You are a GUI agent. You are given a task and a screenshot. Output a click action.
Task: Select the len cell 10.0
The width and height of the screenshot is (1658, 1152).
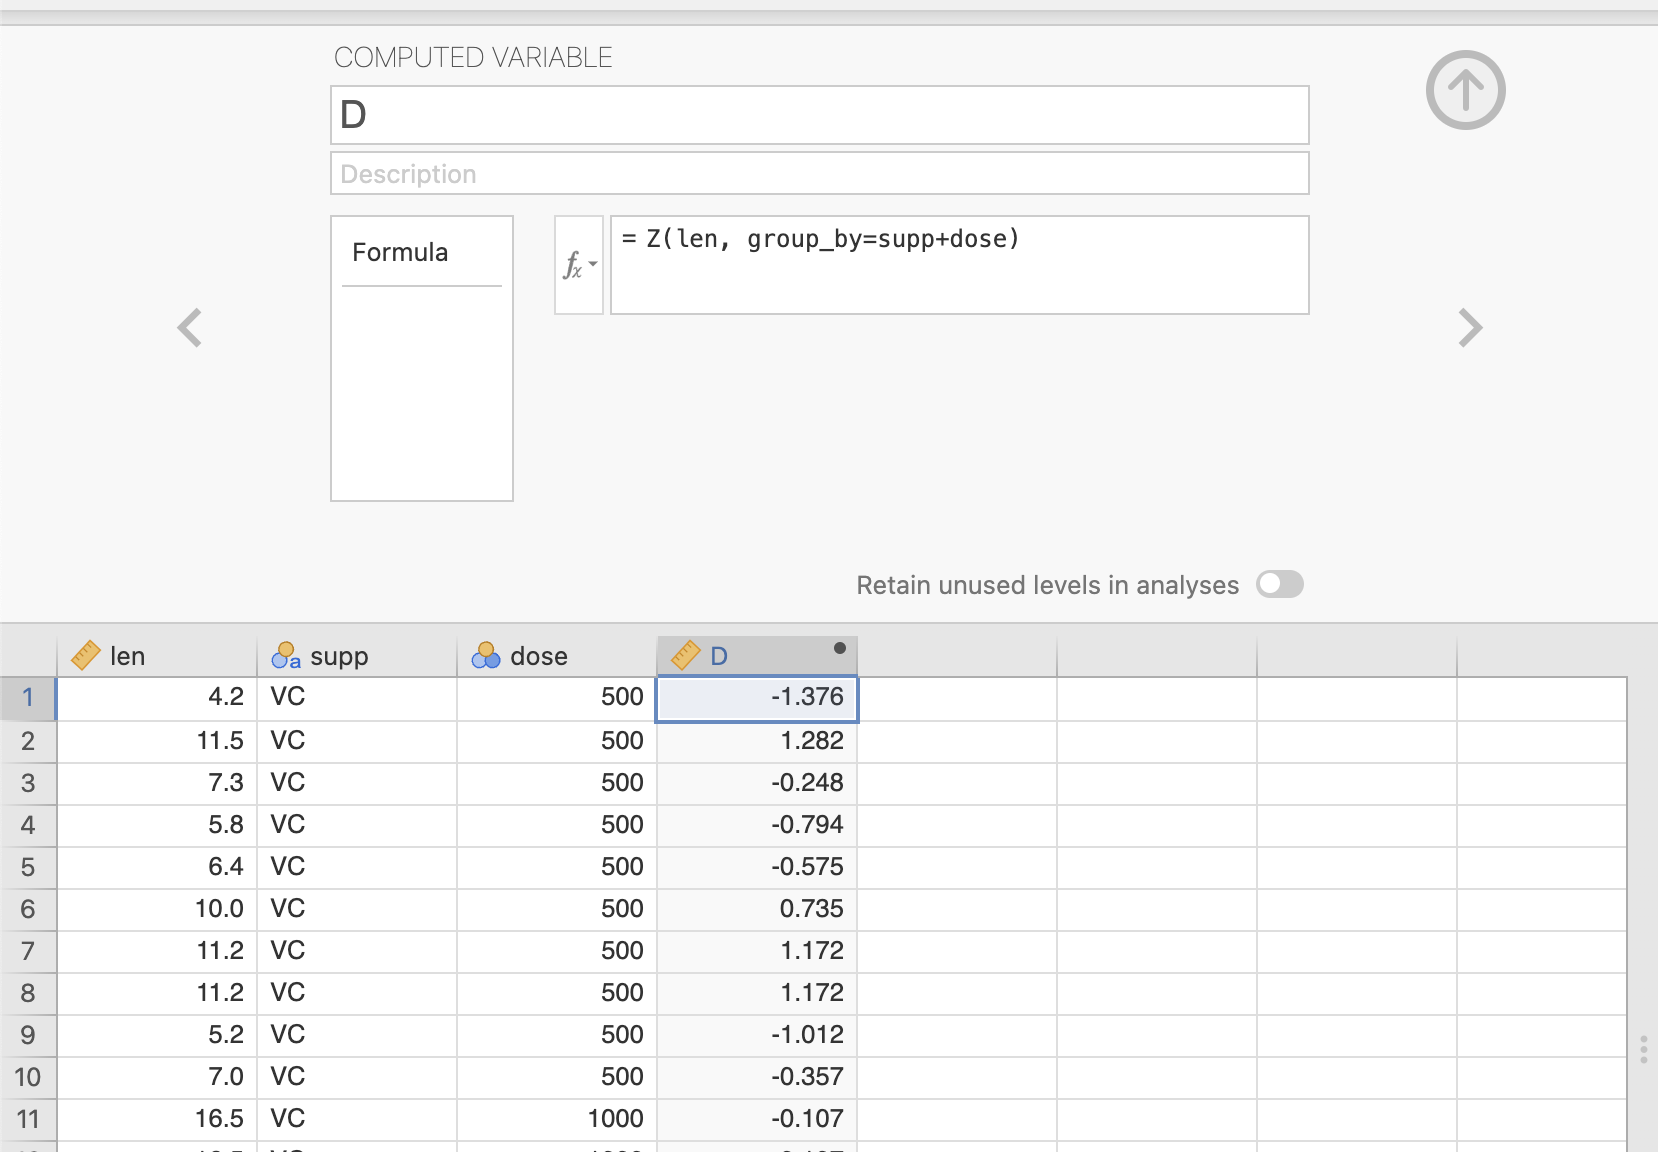point(157,909)
